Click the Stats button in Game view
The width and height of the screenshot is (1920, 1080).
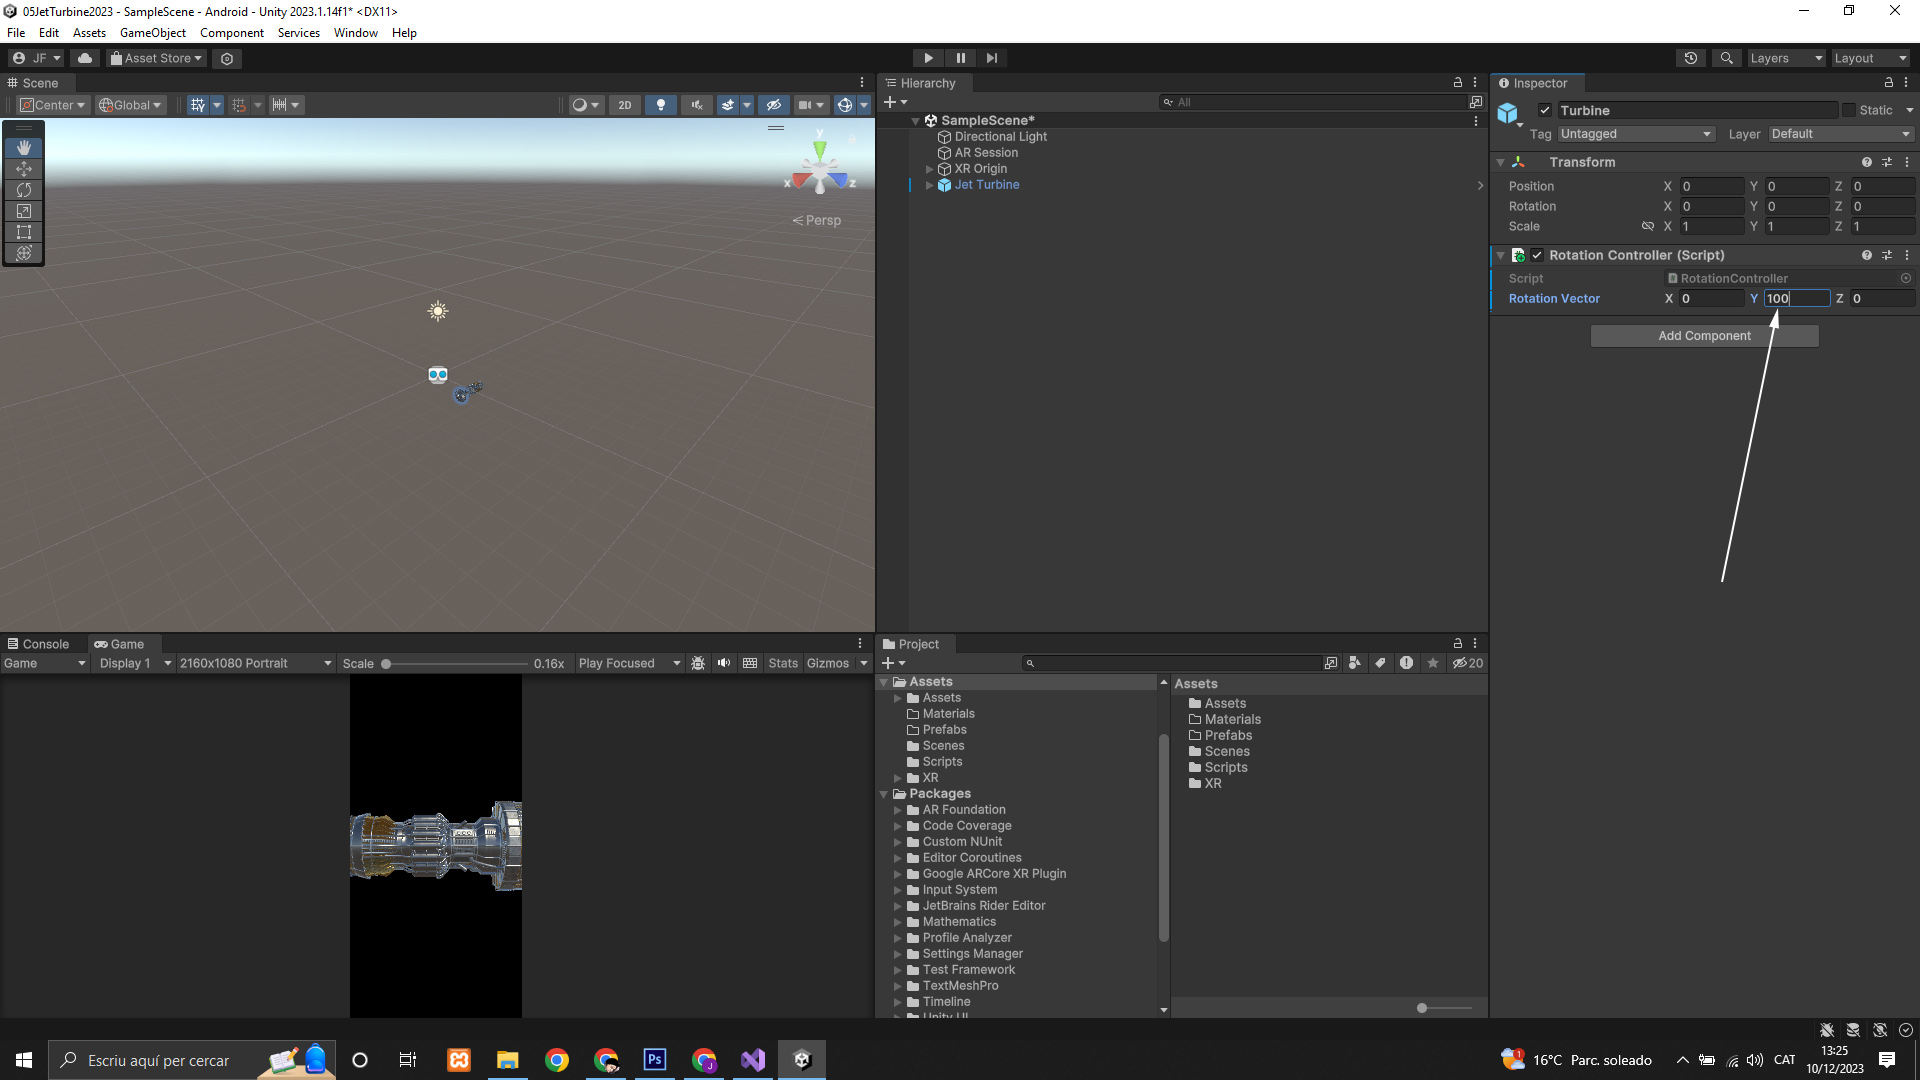(783, 663)
